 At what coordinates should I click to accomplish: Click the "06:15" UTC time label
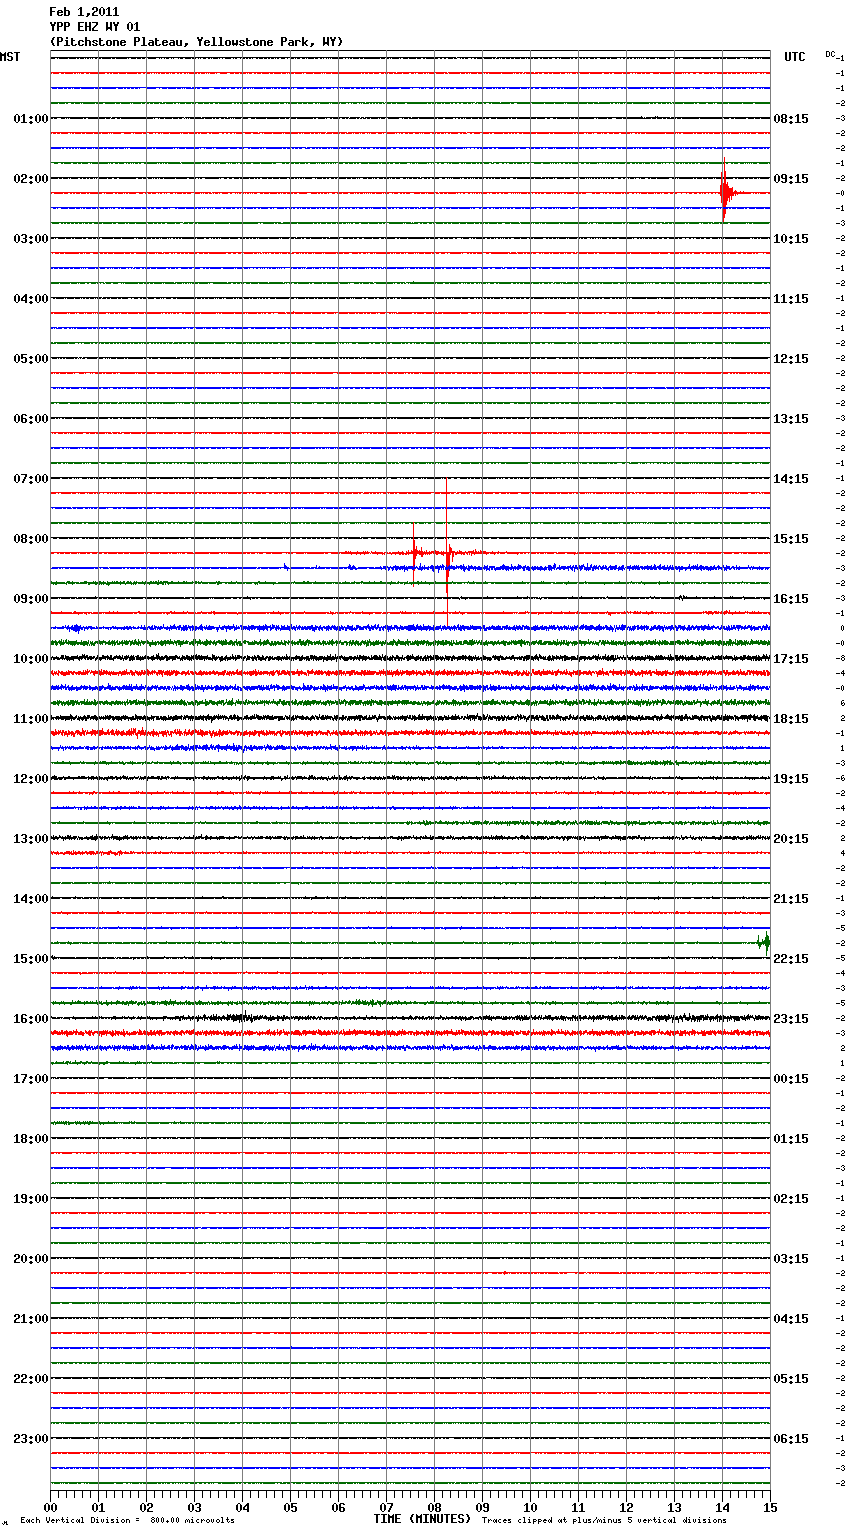coord(791,1439)
